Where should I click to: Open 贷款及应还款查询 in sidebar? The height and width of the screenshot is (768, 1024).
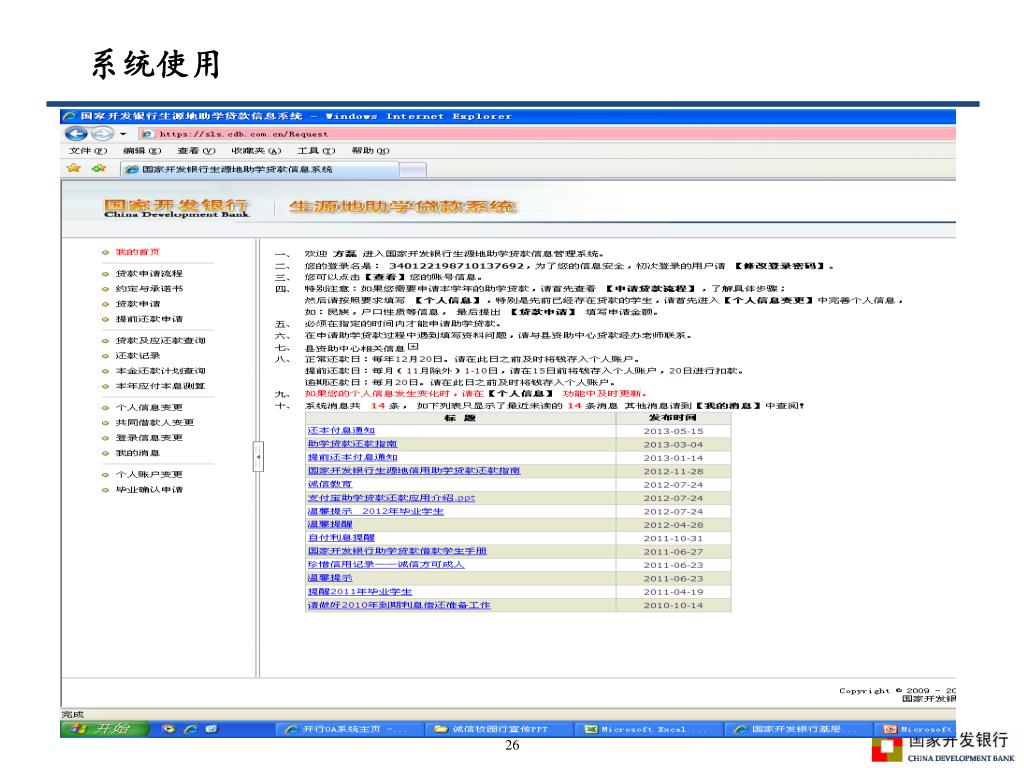coord(160,341)
